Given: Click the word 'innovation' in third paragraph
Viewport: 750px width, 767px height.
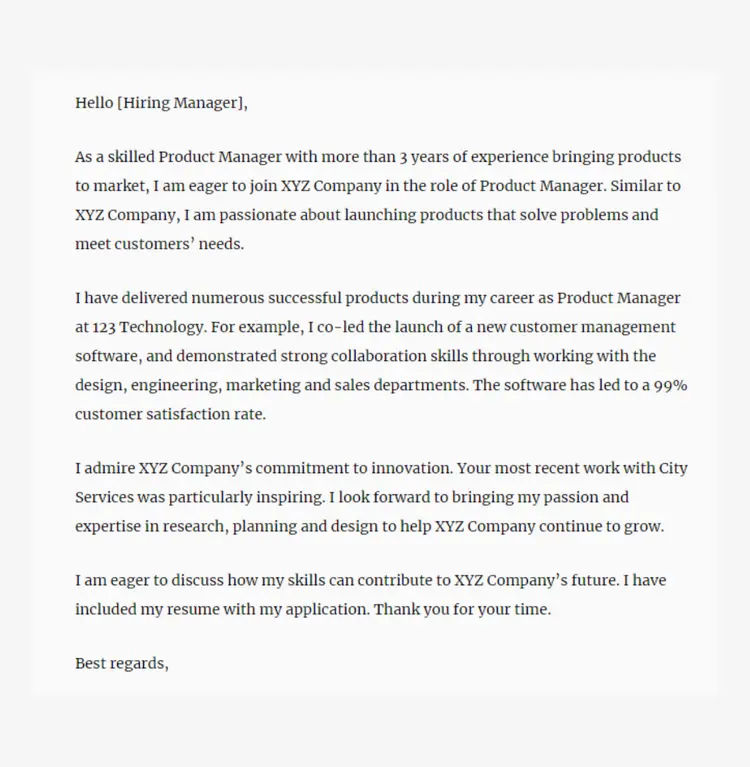Looking at the screenshot, I should pyautogui.click(x=411, y=468).
